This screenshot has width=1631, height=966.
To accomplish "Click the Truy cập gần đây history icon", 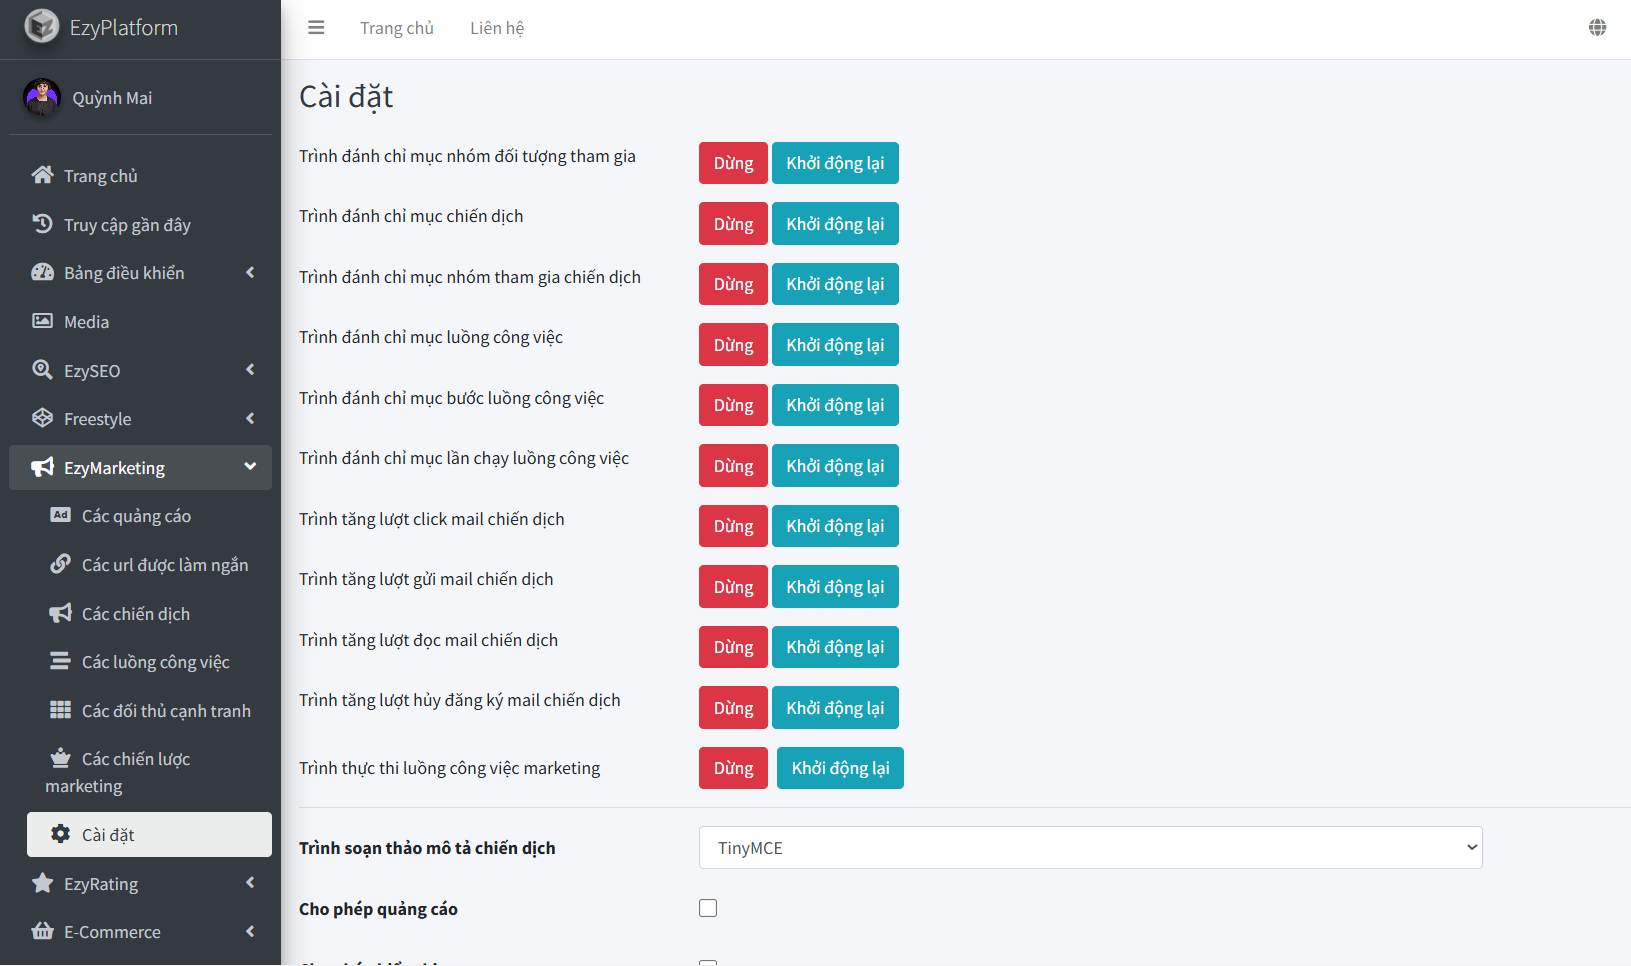I will (42, 224).
